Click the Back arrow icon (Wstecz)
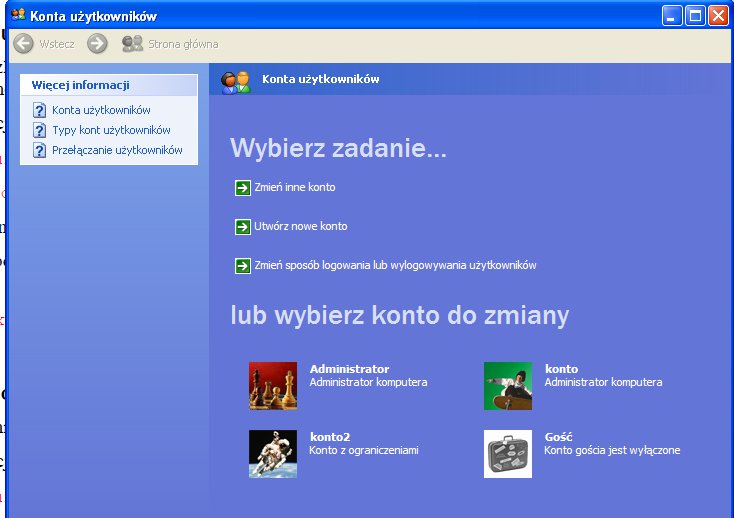Image resolution: width=734 pixels, height=518 pixels. click(x=23, y=44)
